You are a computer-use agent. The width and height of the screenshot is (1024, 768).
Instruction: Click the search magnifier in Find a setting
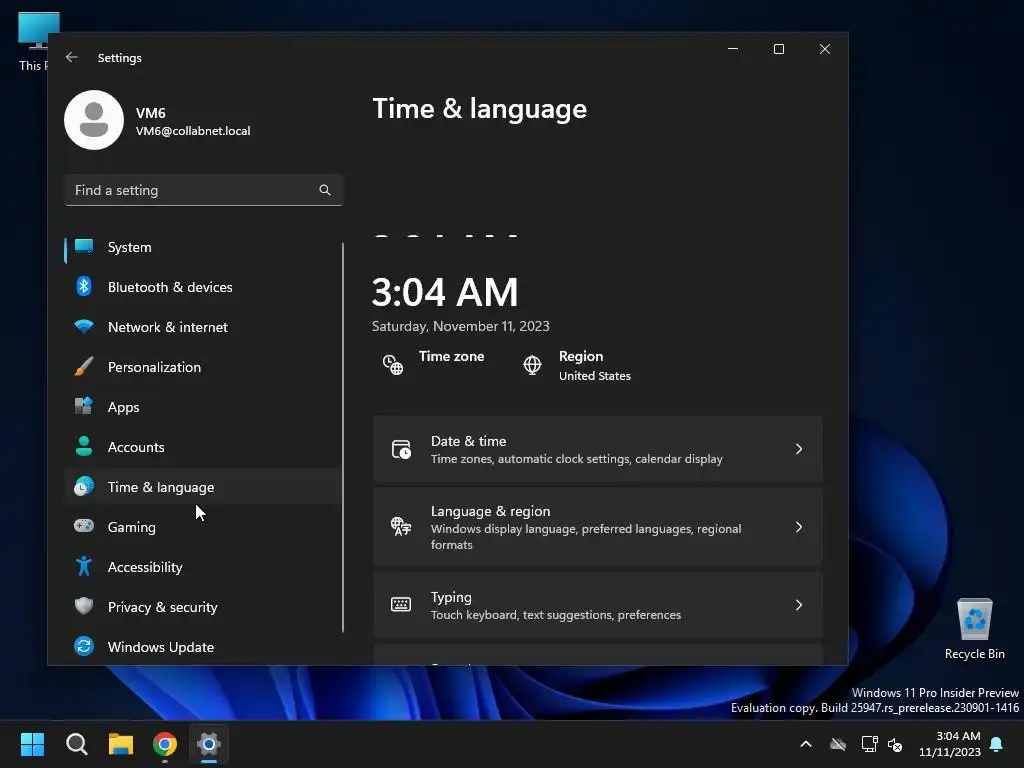point(325,190)
